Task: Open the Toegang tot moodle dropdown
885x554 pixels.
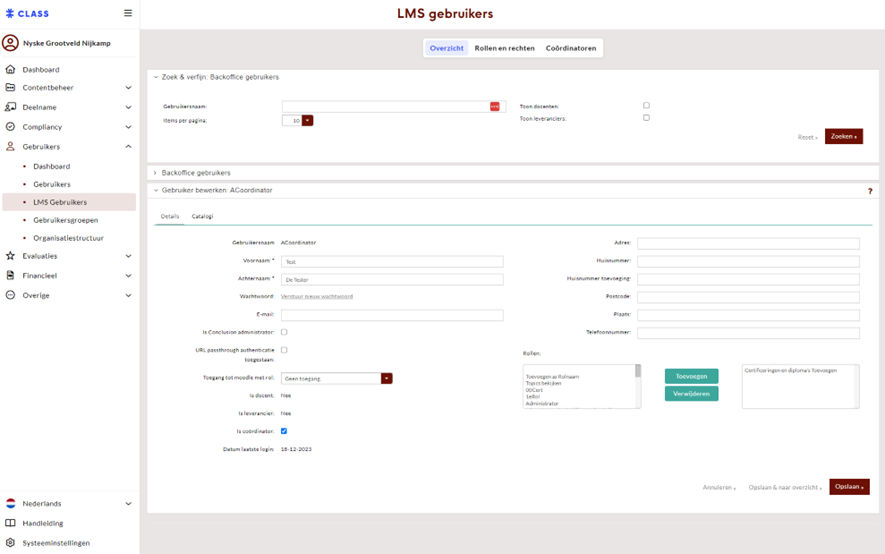Action: point(386,379)
